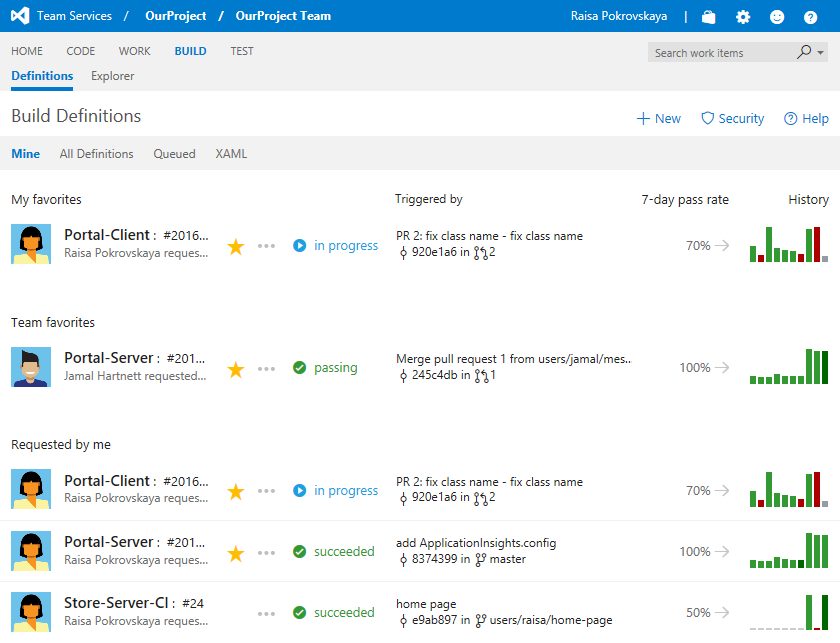Screen dimensions: 840x643
Task: Switch to the Explorer tab
Action: 112,76
